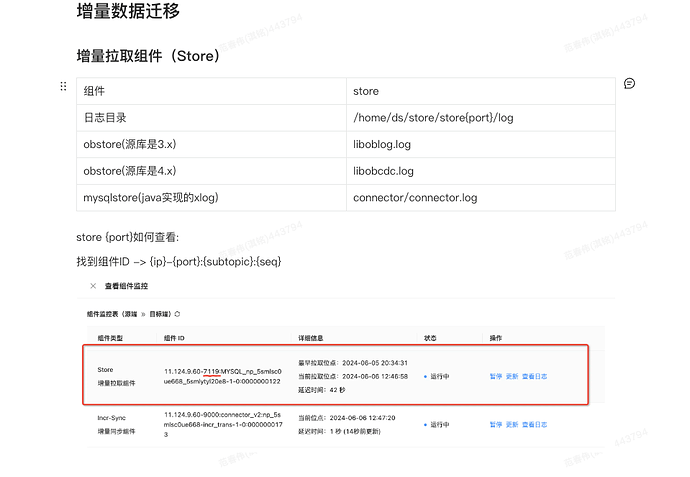Select the cell obstore(源库是3.x)

click(211, 144)
